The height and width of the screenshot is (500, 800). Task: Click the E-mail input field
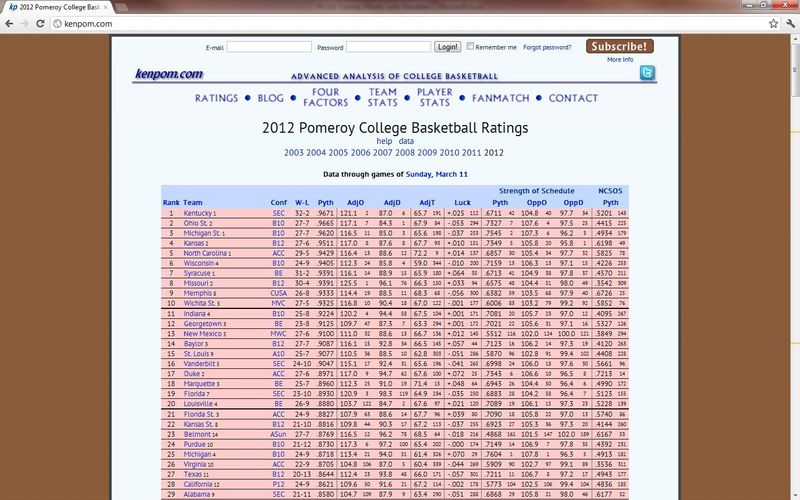click(x=269, y=47)
